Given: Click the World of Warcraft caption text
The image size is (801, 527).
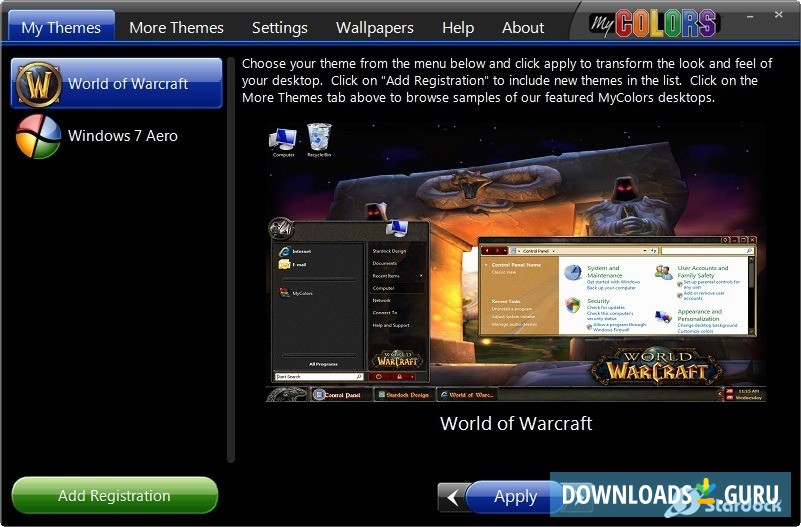Looking at the screenshot, I should [516, 423].
